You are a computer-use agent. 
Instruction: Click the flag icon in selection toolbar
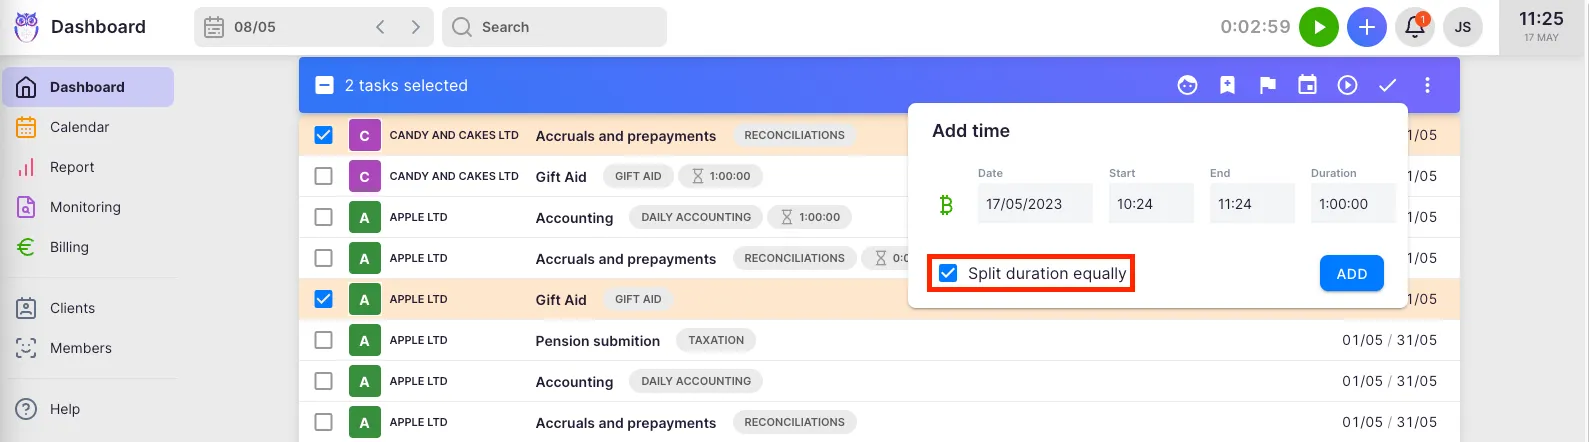(x=1267, y=86)
